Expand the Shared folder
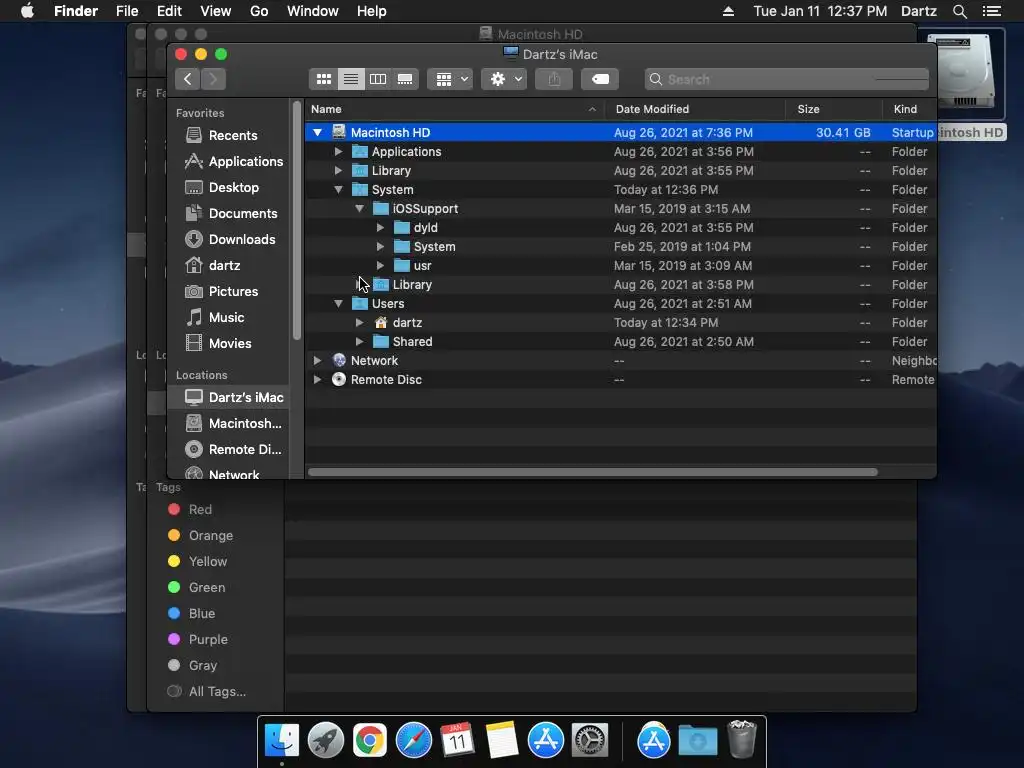The image size is (1024, 768). coord(359,342)
